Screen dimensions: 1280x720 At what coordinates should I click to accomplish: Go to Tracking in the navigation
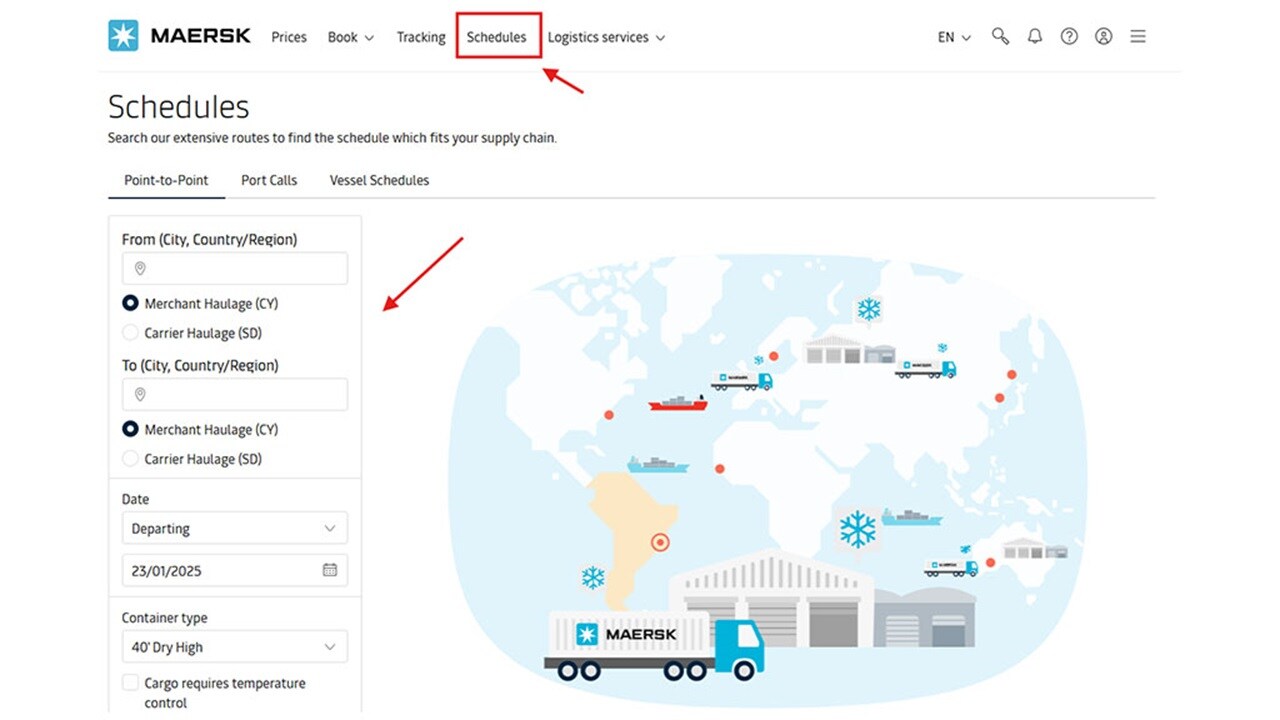tap(420, 37)
